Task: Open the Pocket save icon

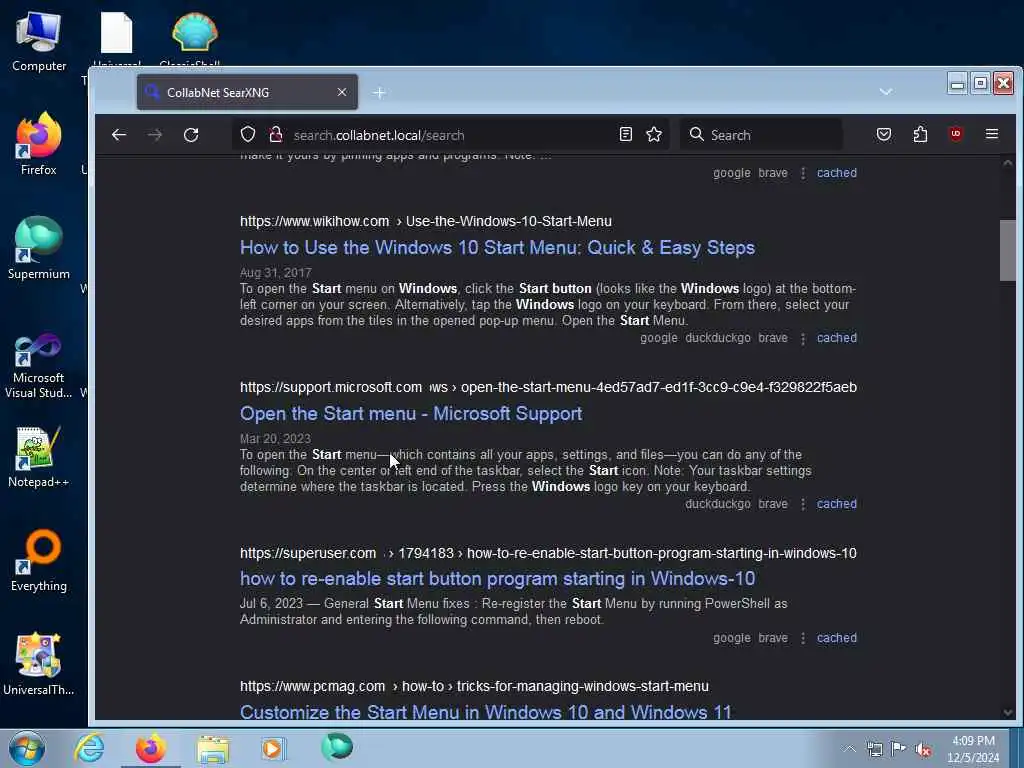Action: [x=884, y=135]
